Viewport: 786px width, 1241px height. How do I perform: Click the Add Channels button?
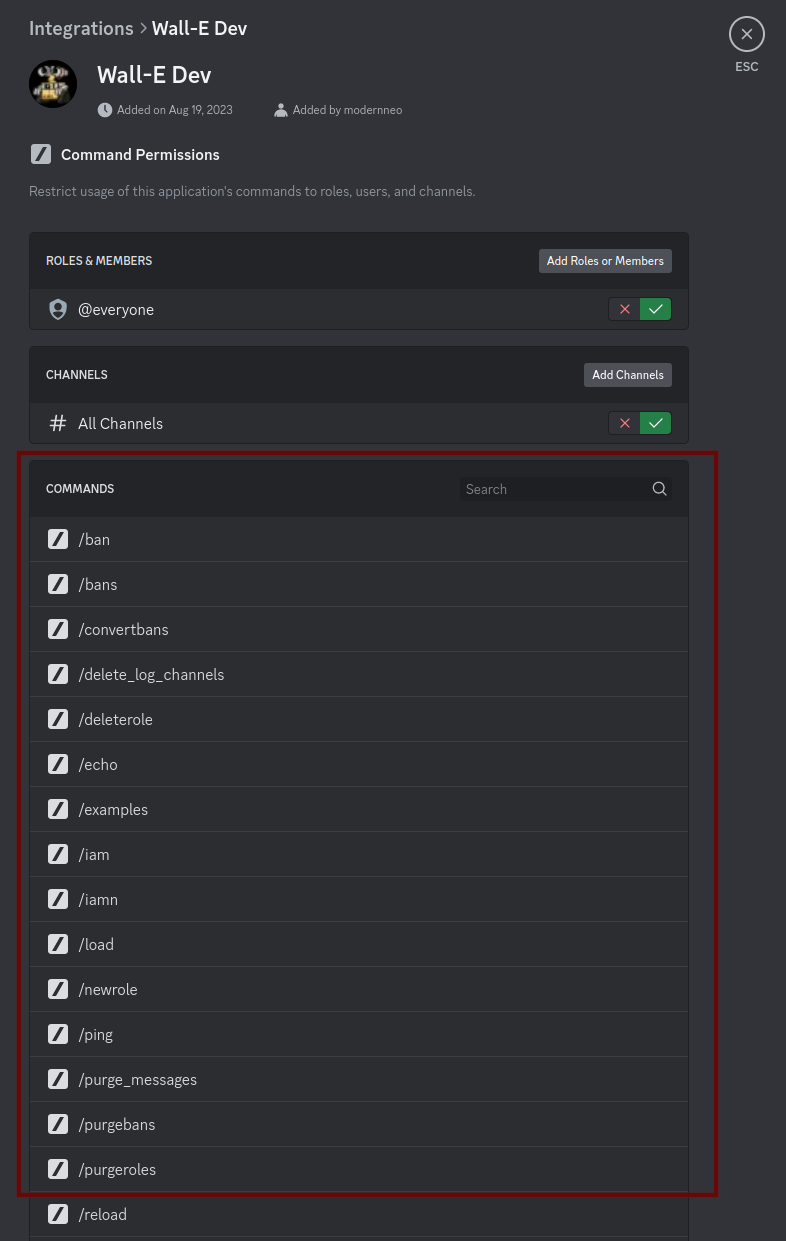(x=628, y=374)
